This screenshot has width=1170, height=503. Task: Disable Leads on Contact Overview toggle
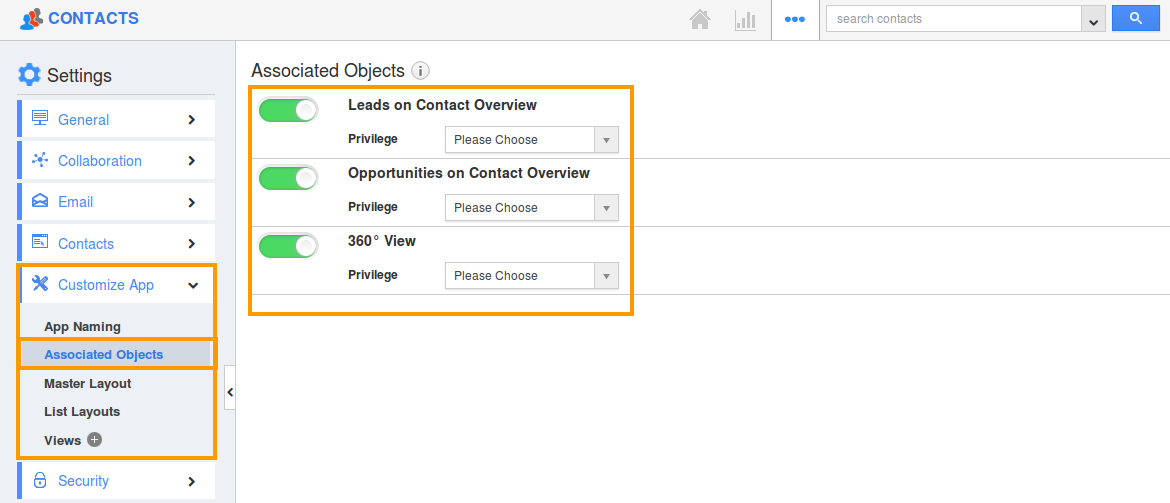[288, 110]
